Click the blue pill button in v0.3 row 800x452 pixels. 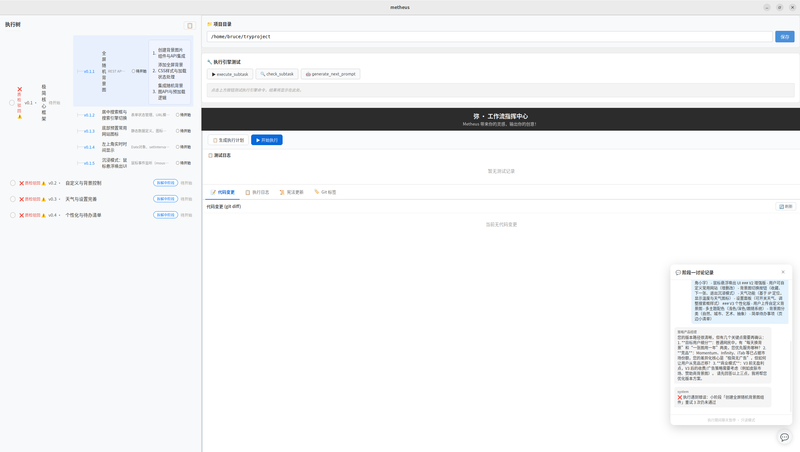pos(165,199)
